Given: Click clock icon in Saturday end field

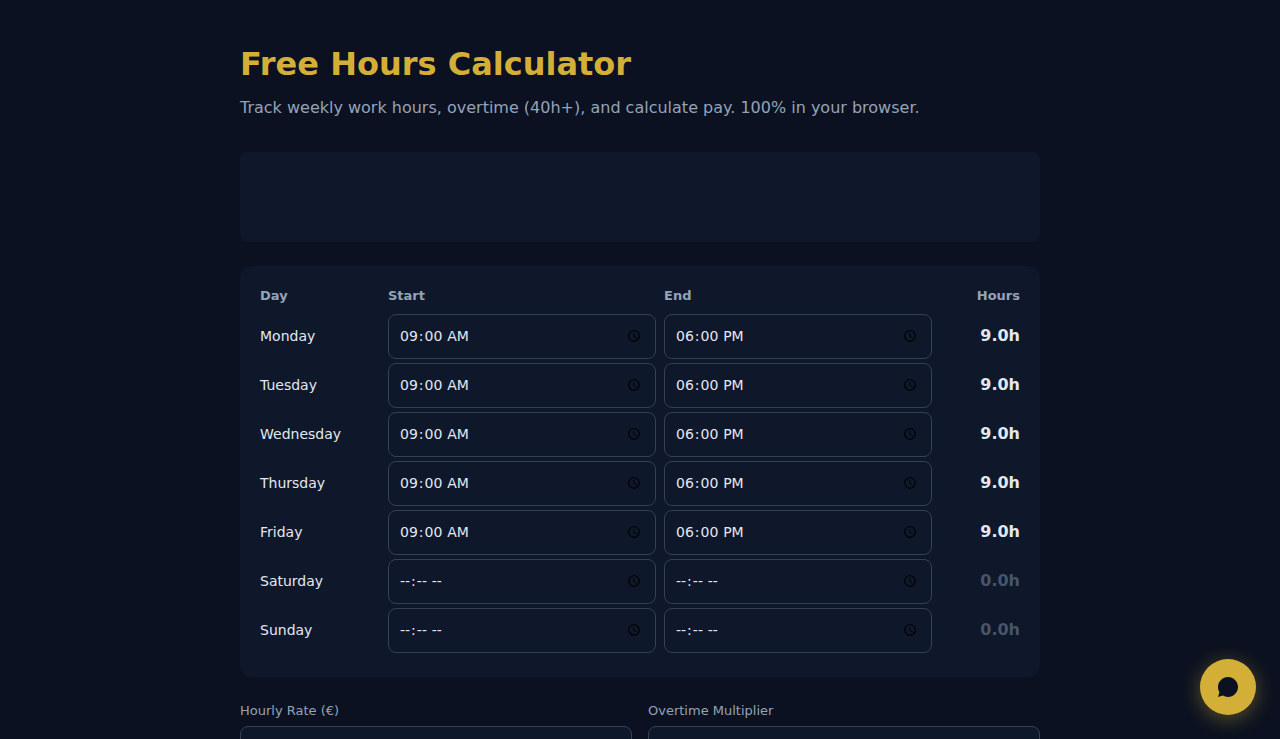Looking at the screenshot, I should [910, 581].
